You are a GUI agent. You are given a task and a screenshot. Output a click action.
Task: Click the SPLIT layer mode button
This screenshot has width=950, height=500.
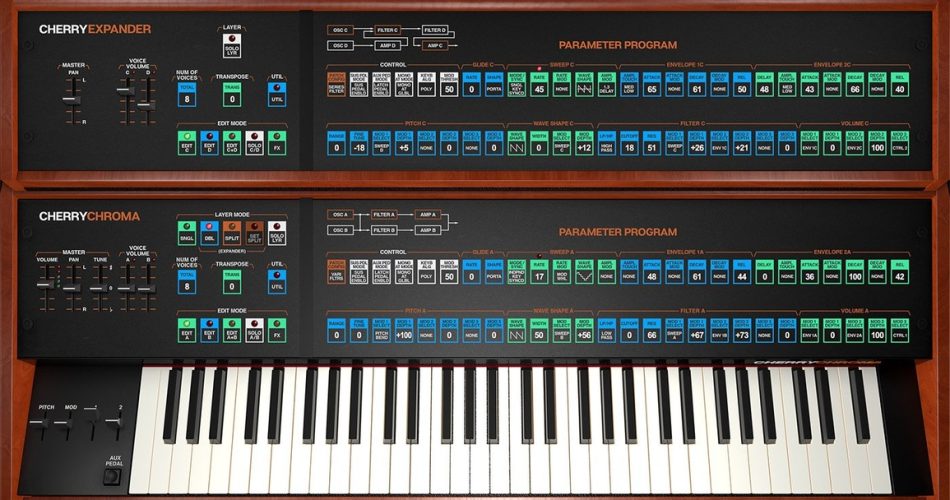tap(231, 233)
